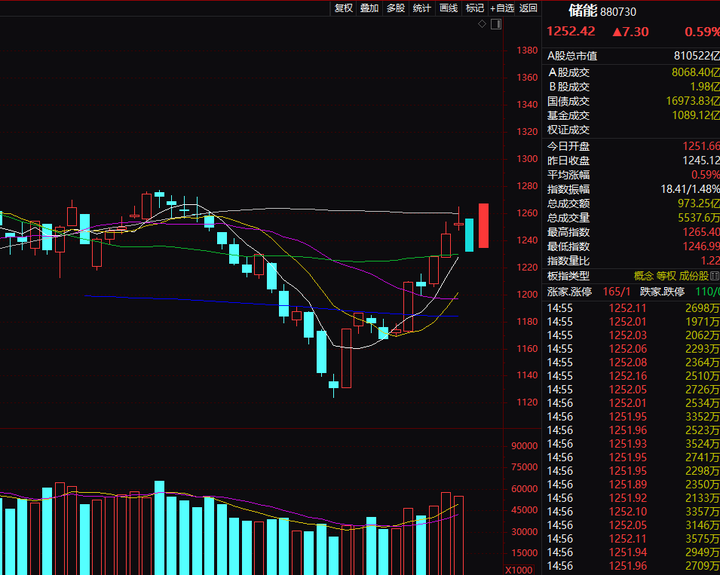Click the 总成交额 value 973.25亿
Viewport: 720px width, 575px height.
698,203
